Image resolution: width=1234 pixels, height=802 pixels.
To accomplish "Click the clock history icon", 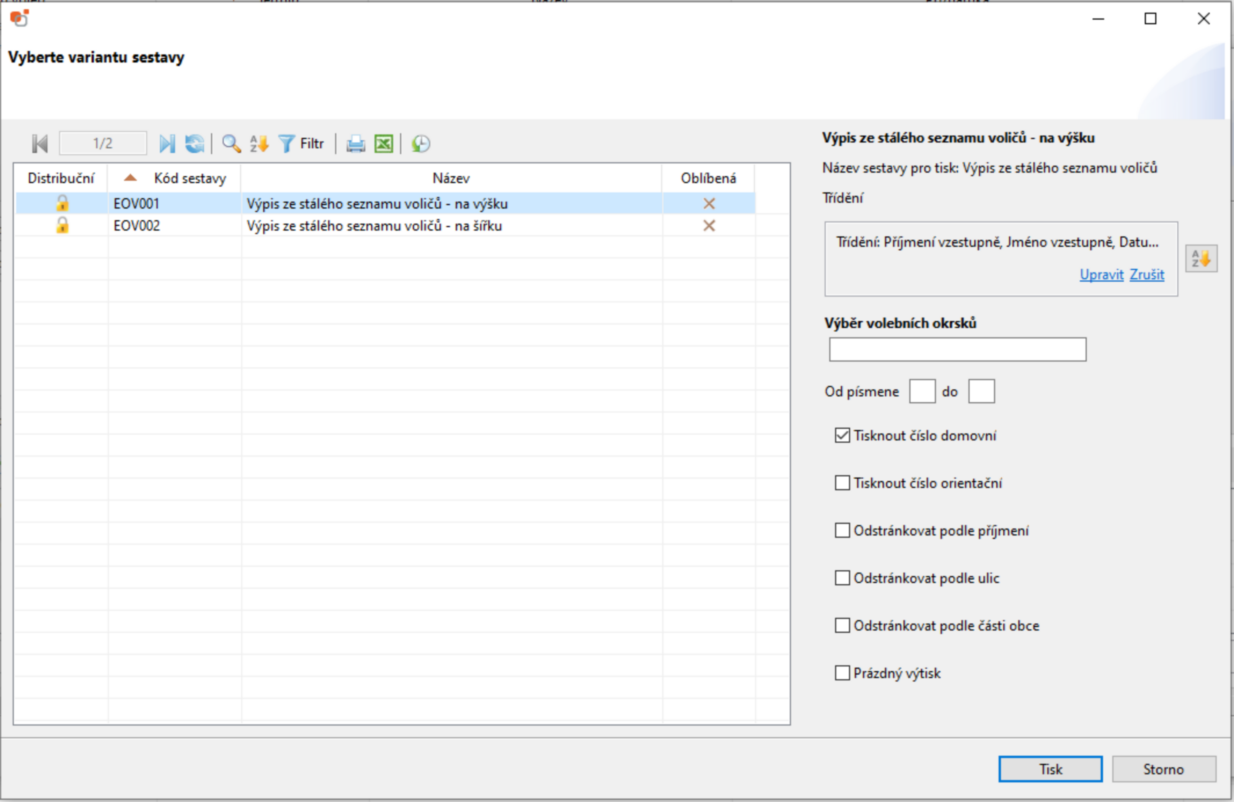I will click(x=421, y=144).
